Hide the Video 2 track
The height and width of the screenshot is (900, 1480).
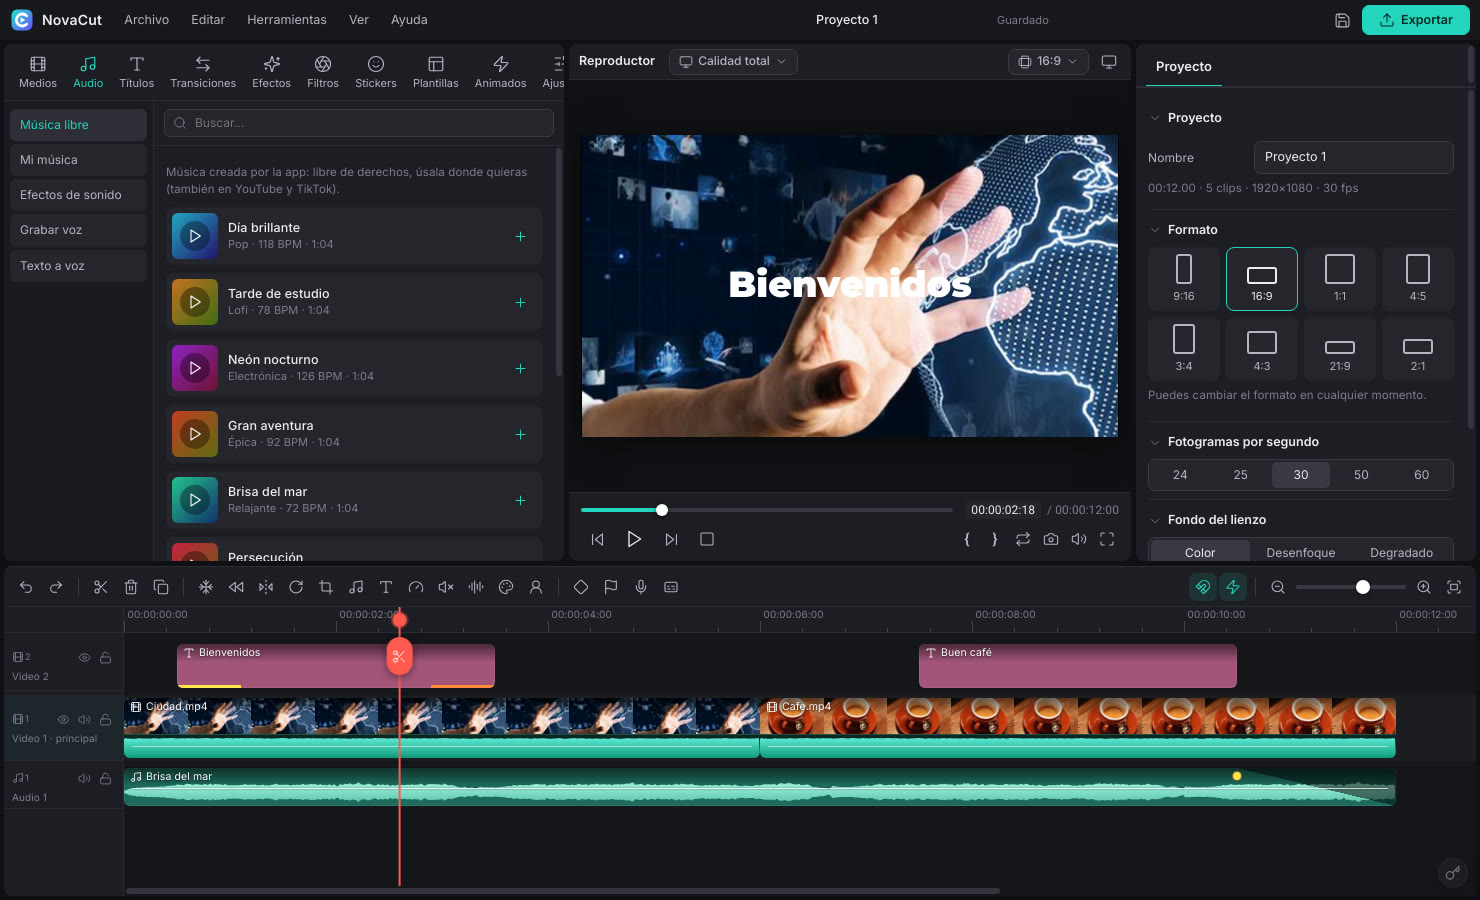(x=85, y=658)
